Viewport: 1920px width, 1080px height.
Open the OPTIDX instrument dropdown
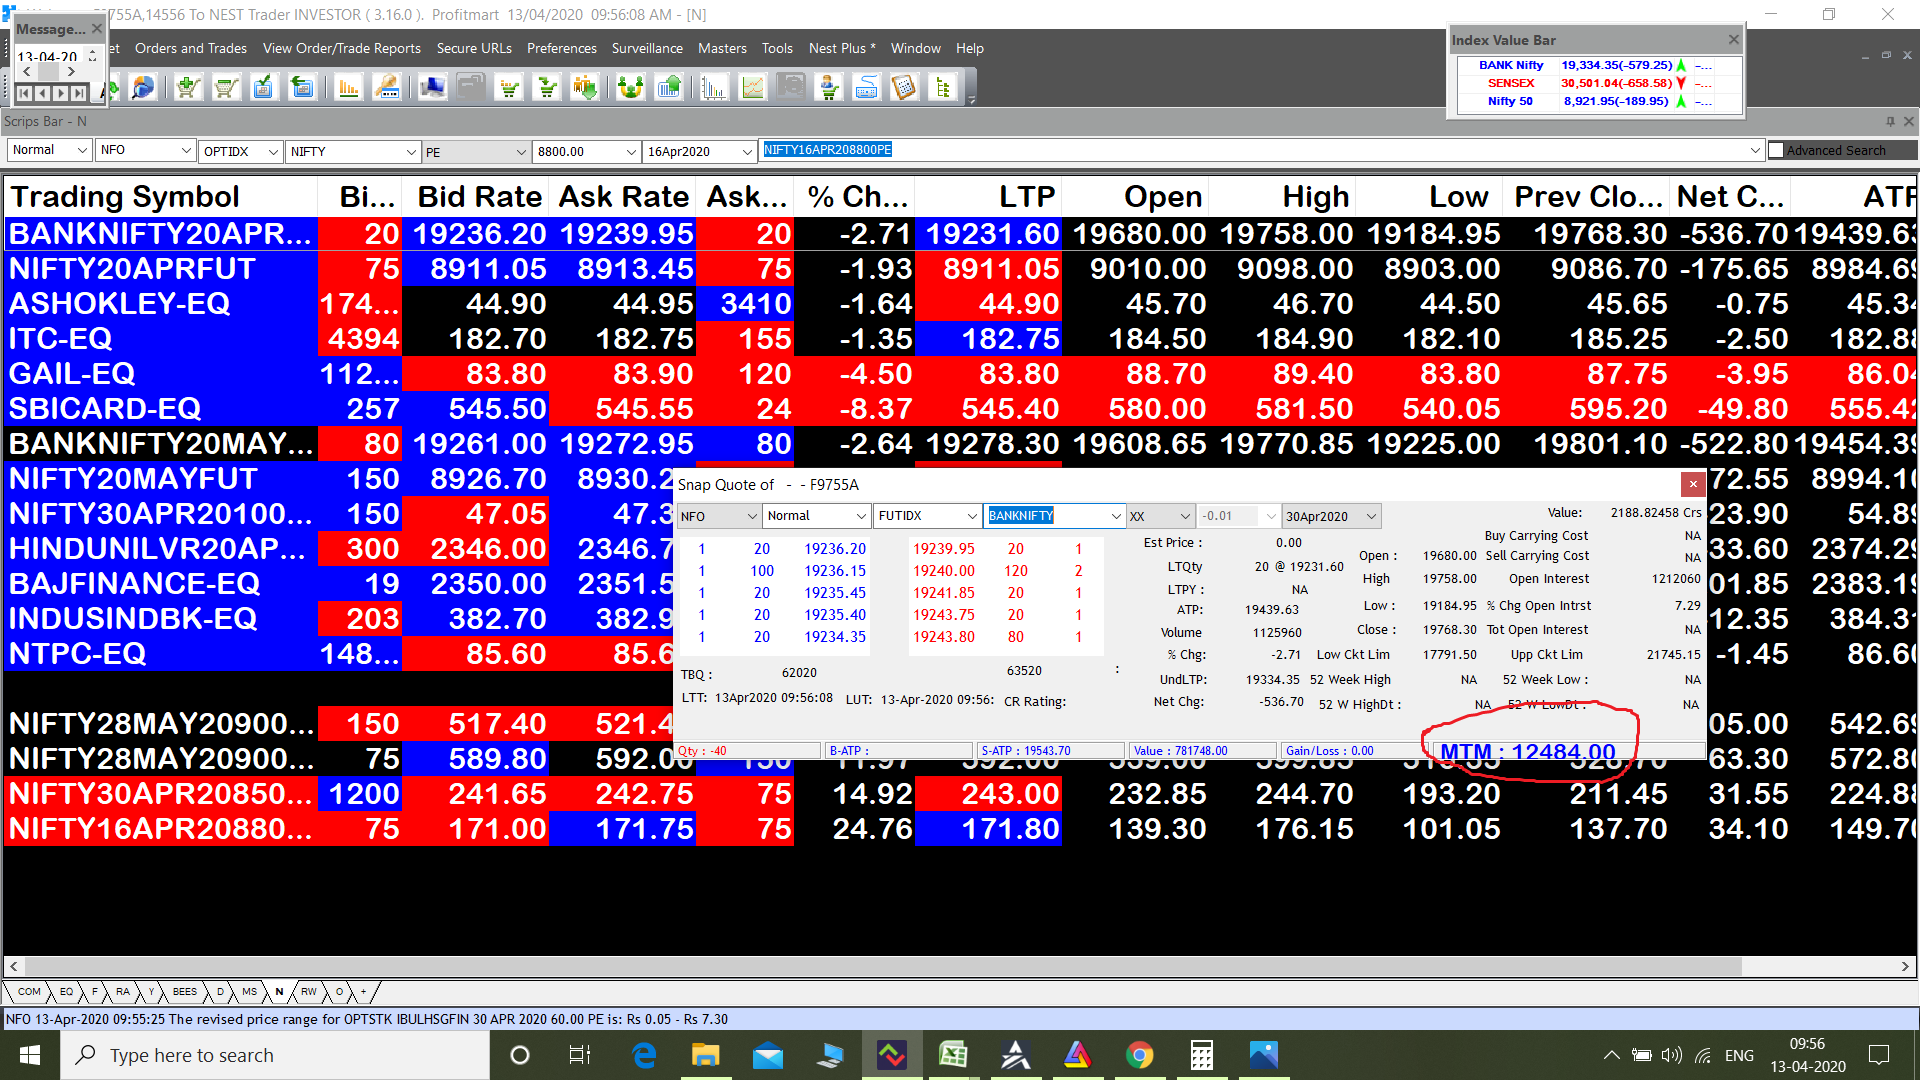coord(273,151)
